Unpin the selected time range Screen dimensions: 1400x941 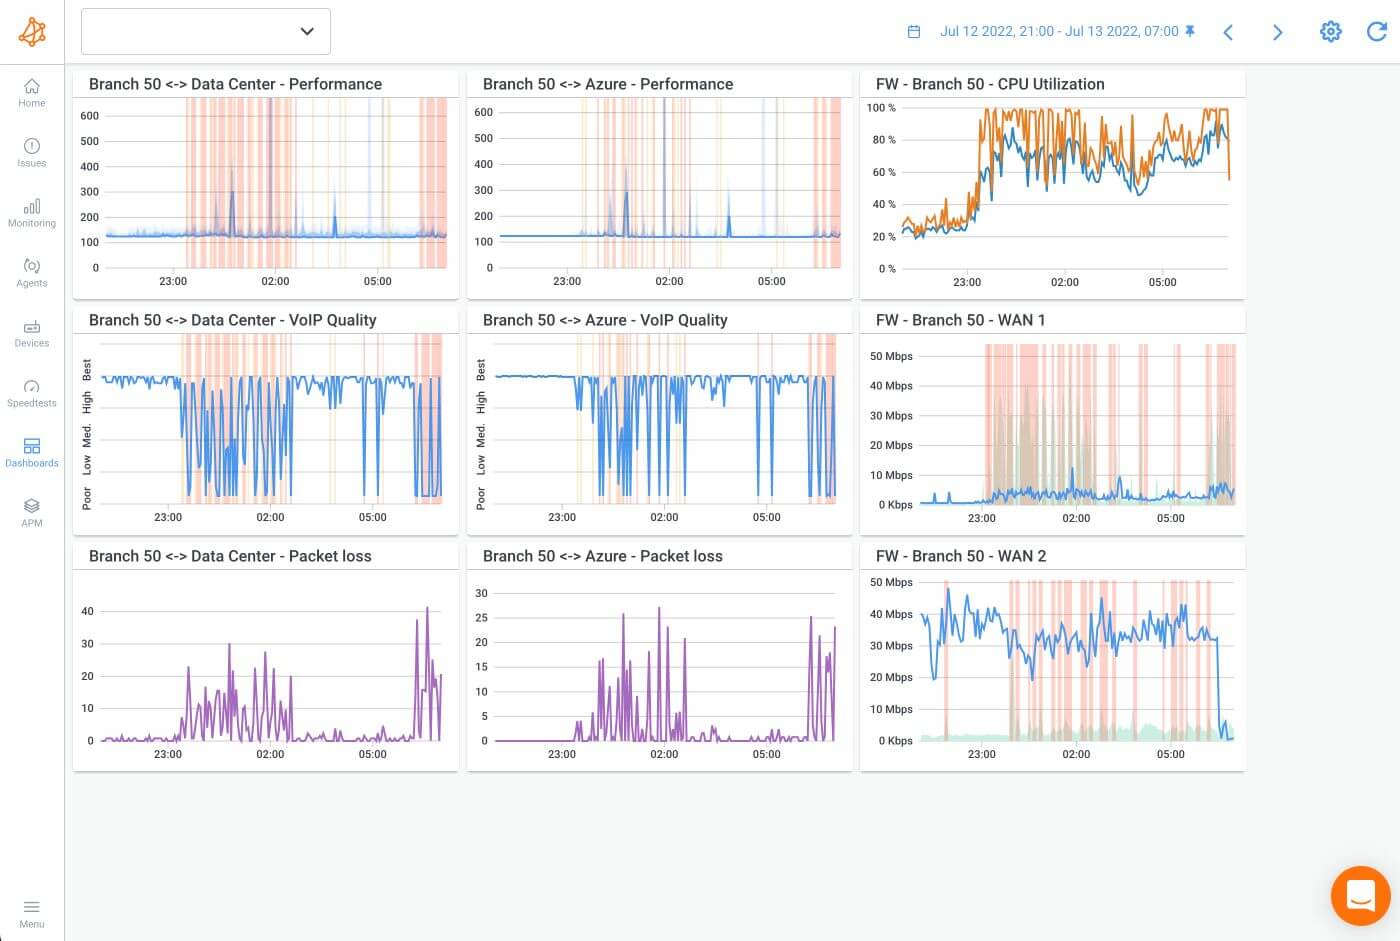coord(1189,31)
